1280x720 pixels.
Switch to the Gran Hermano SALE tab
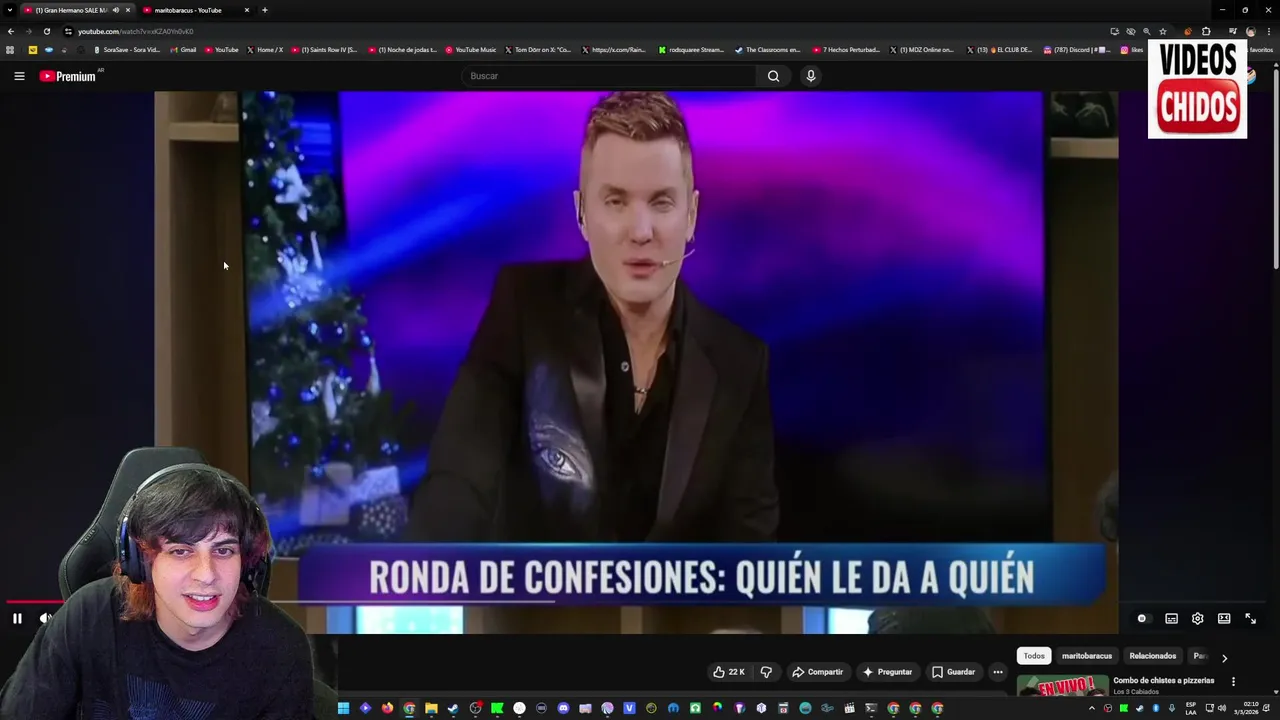click(77, 10)
